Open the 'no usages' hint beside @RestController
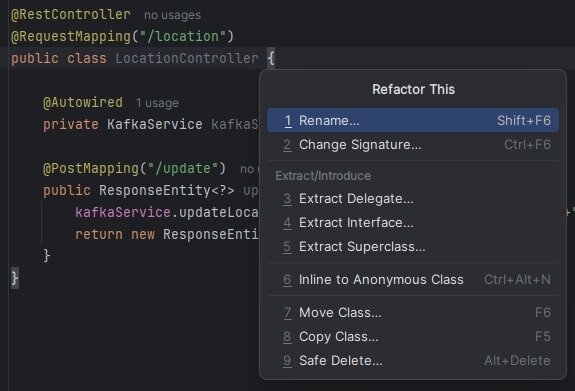575x391 pixels. pyautogui.click(x=172, y=15)
